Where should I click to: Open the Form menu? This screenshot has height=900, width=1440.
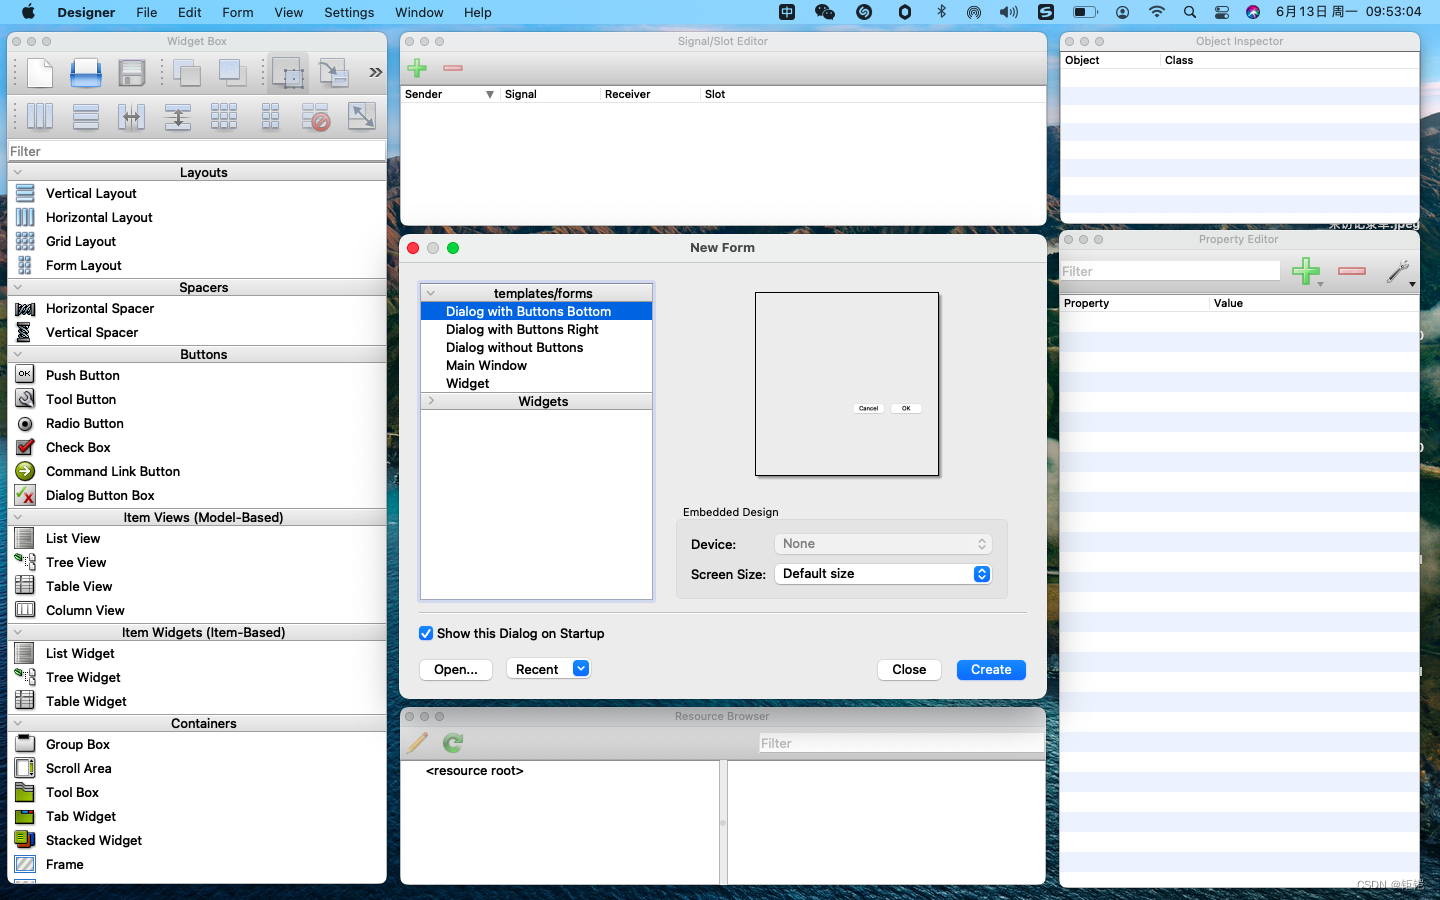[237, 12]
